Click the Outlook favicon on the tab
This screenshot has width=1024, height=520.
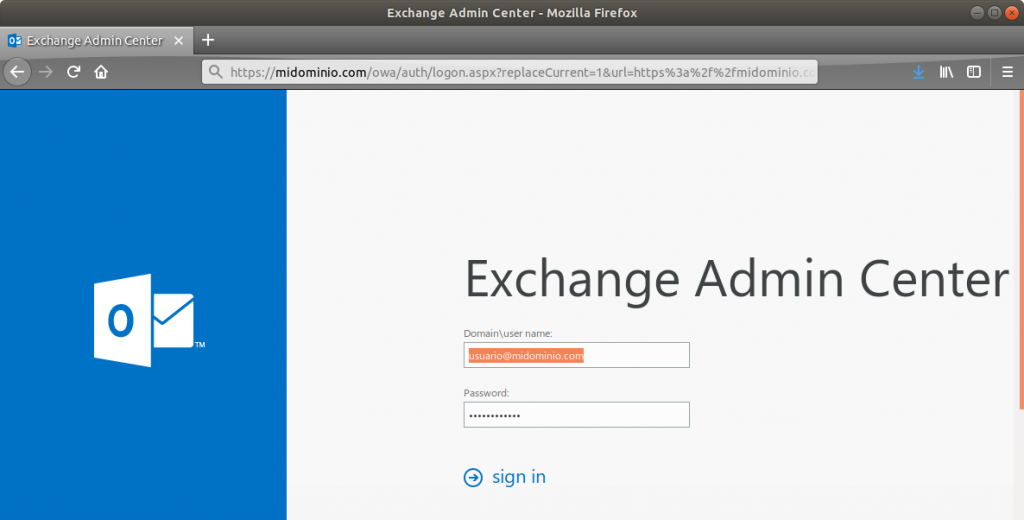(14, 41)
